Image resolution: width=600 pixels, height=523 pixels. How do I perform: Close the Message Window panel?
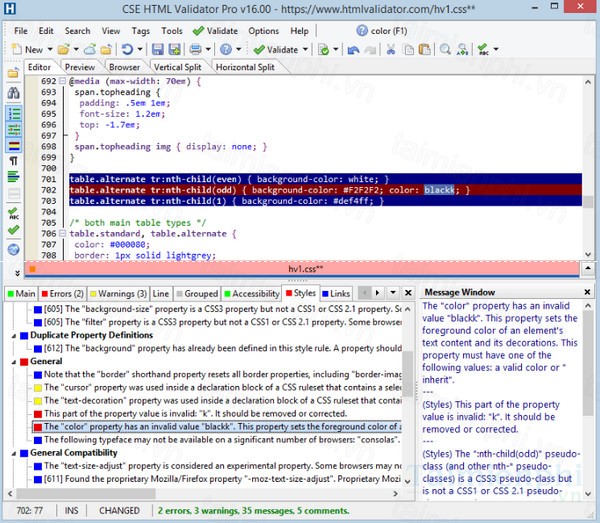(587, 292)
